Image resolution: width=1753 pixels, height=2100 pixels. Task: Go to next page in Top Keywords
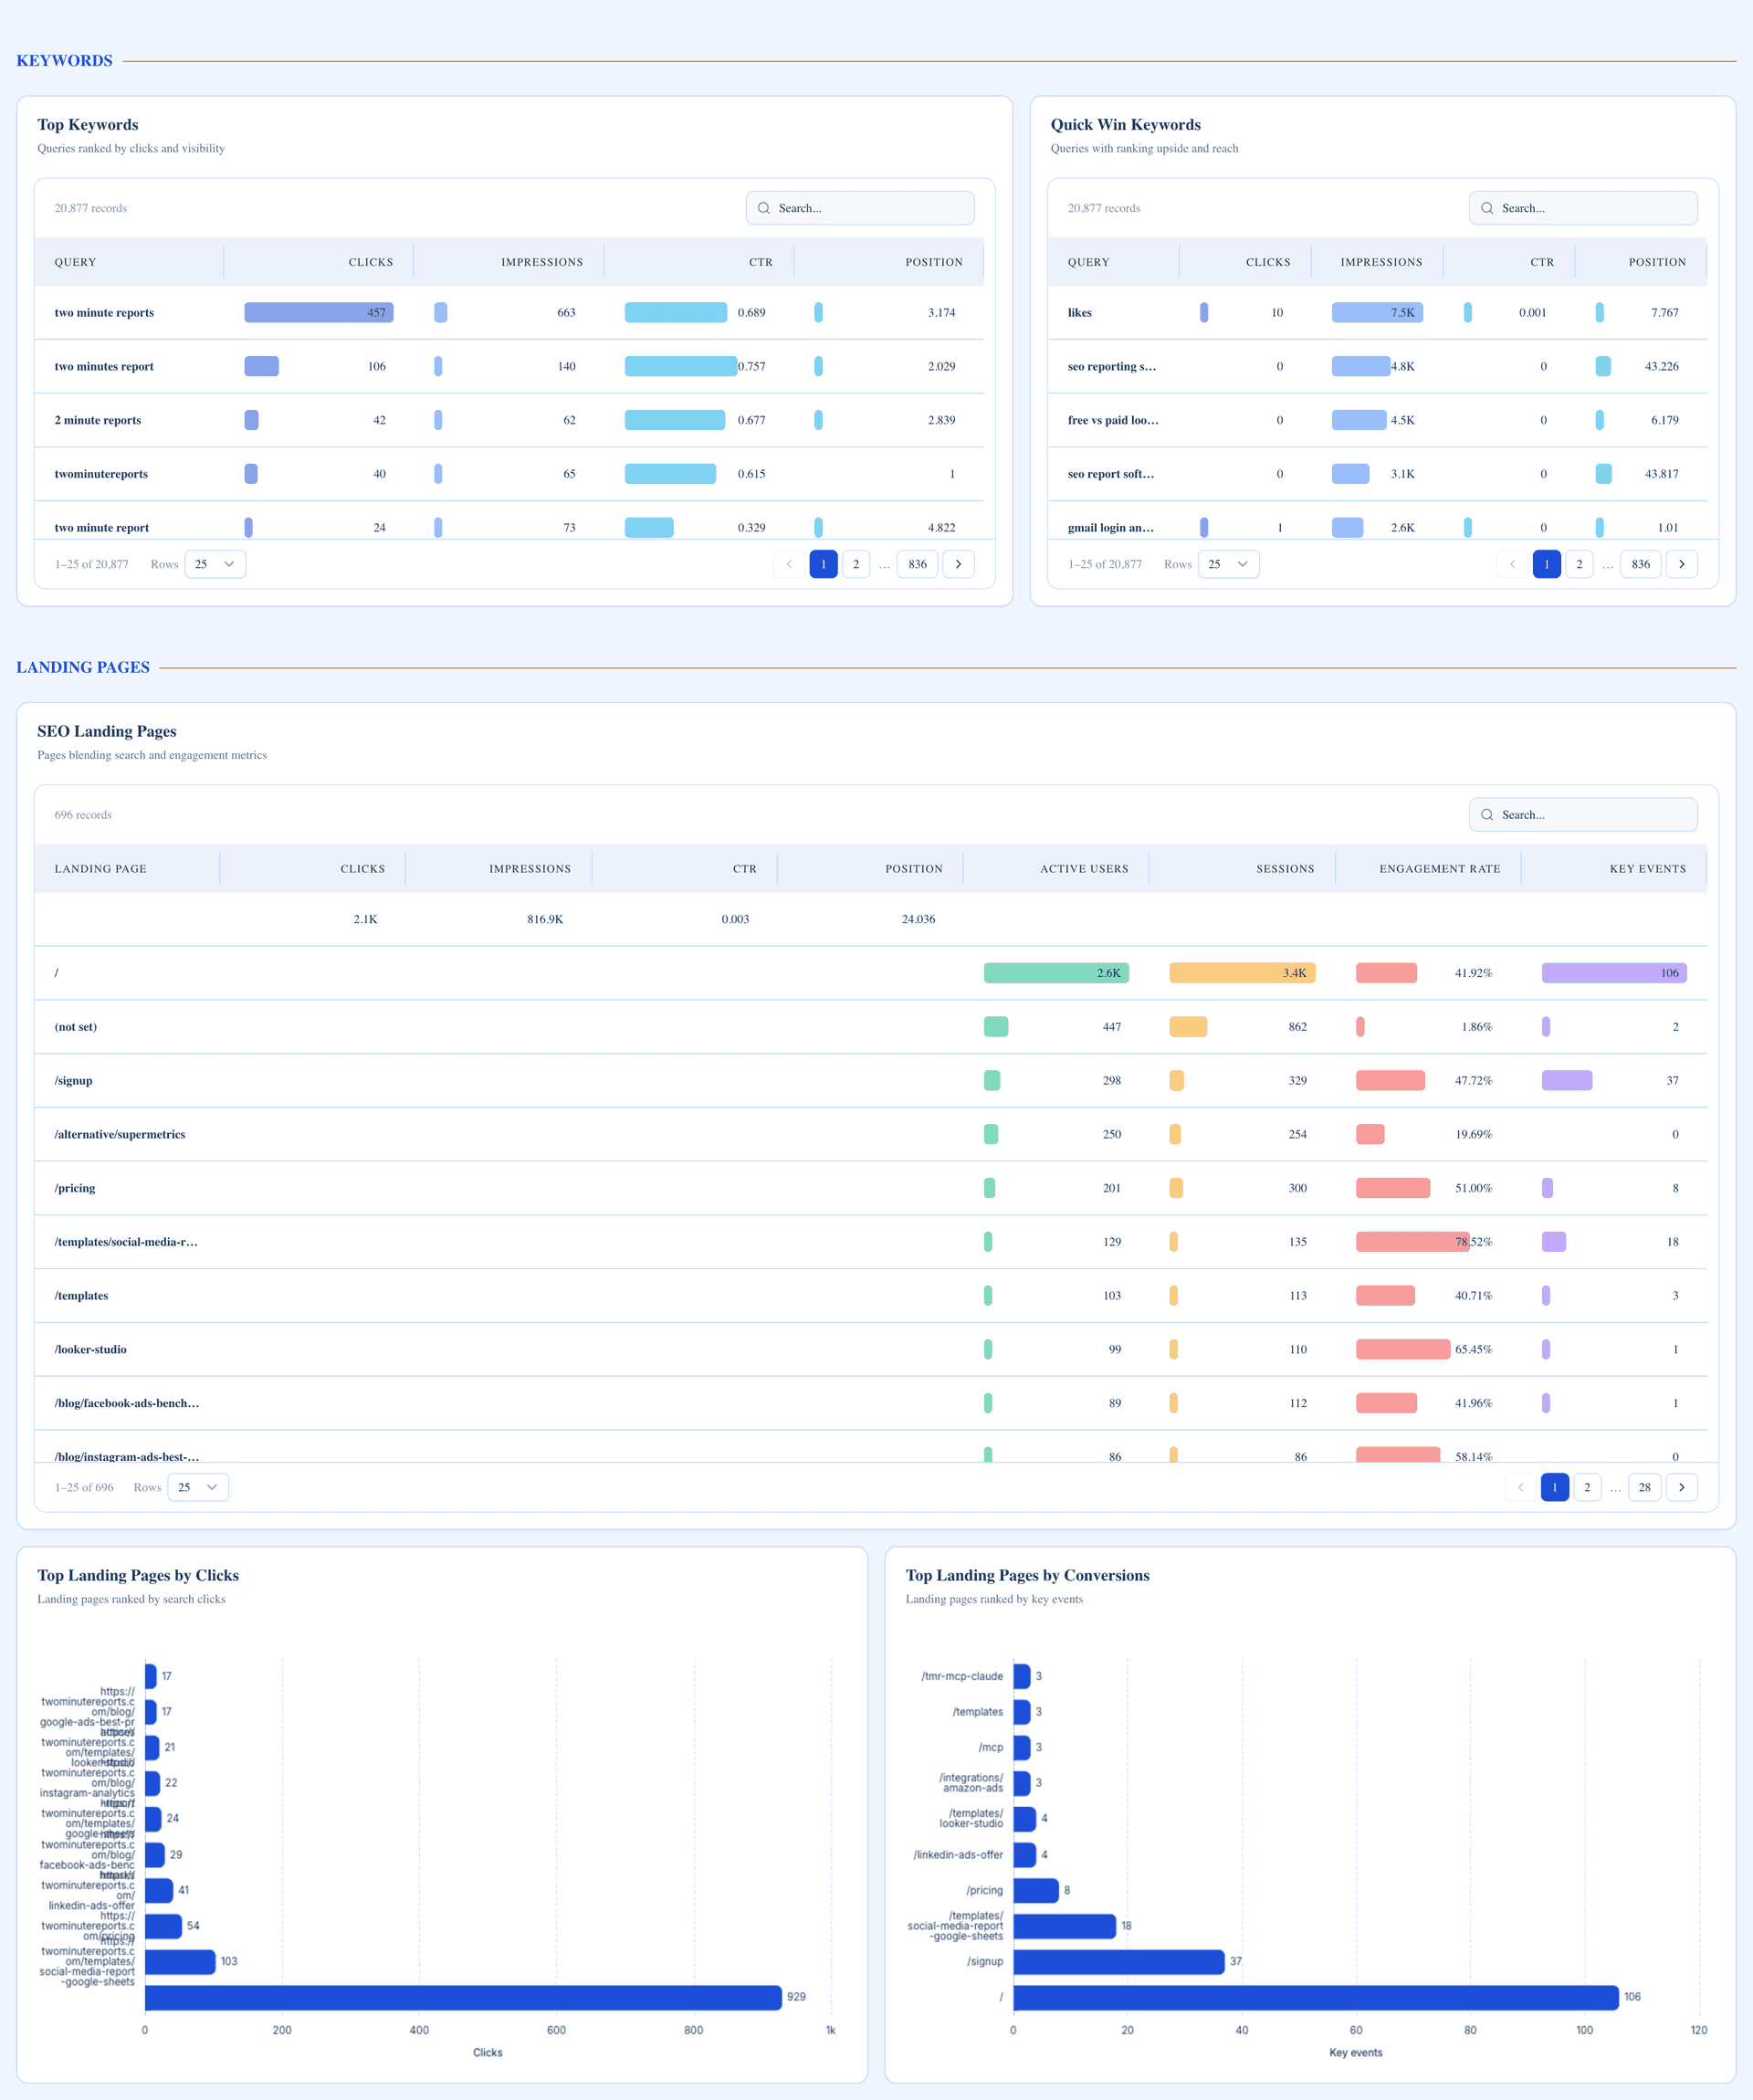[958, 564]
